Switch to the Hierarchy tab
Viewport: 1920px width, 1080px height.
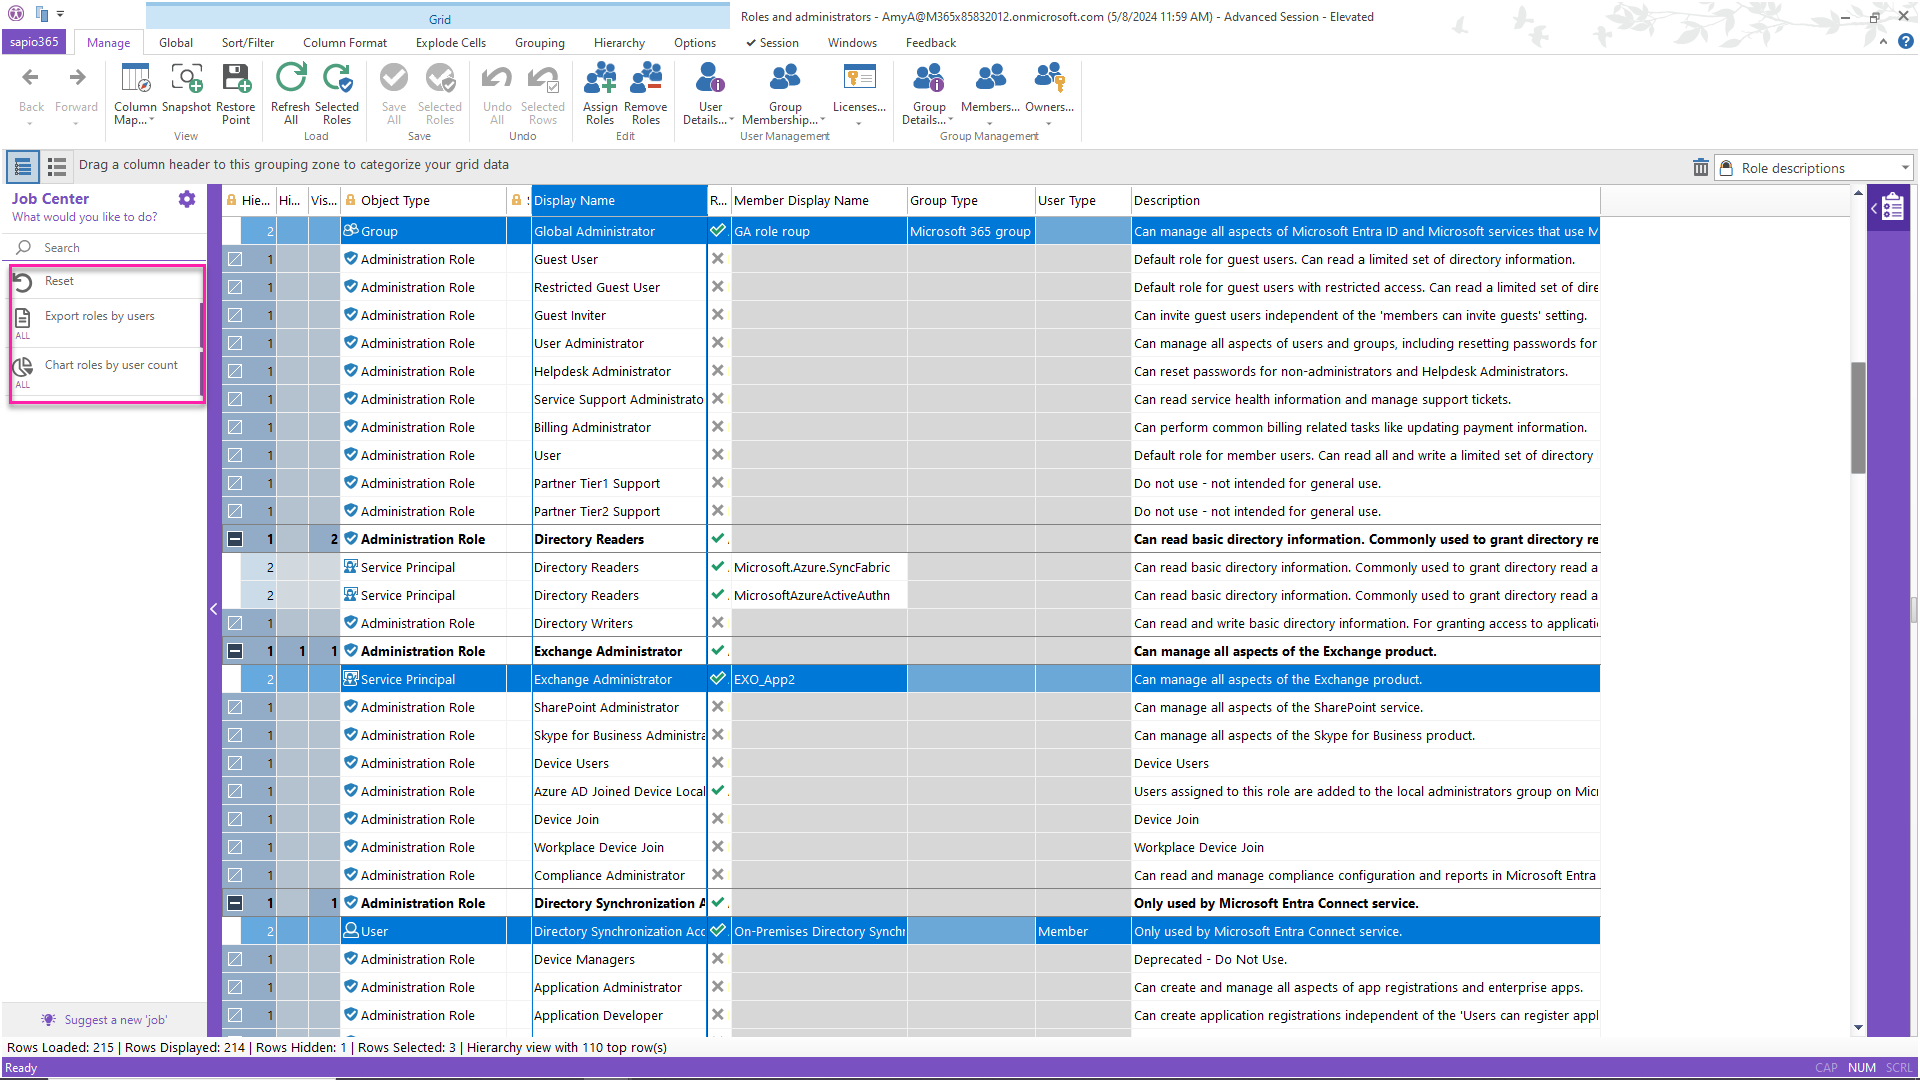tap(619, 43)
